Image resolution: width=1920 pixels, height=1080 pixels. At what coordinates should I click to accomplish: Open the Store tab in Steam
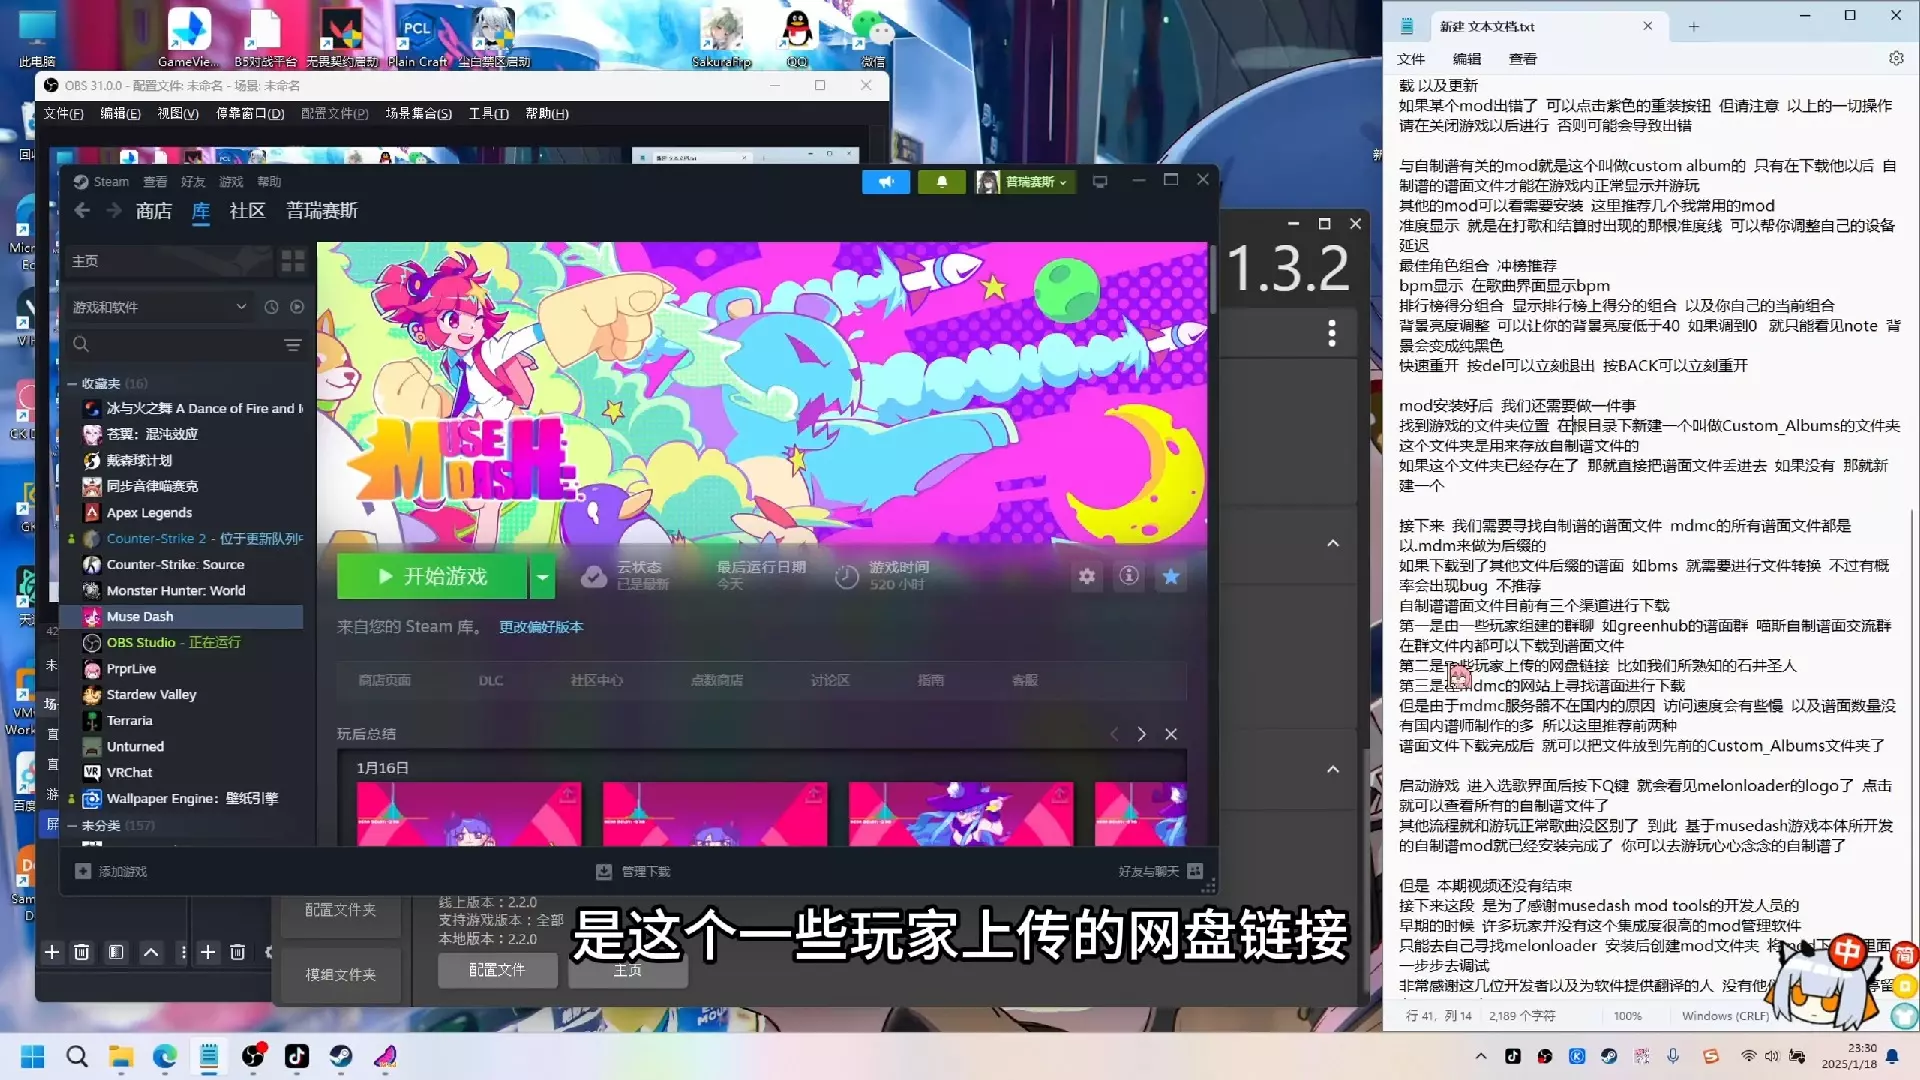[x=154, y=211]
